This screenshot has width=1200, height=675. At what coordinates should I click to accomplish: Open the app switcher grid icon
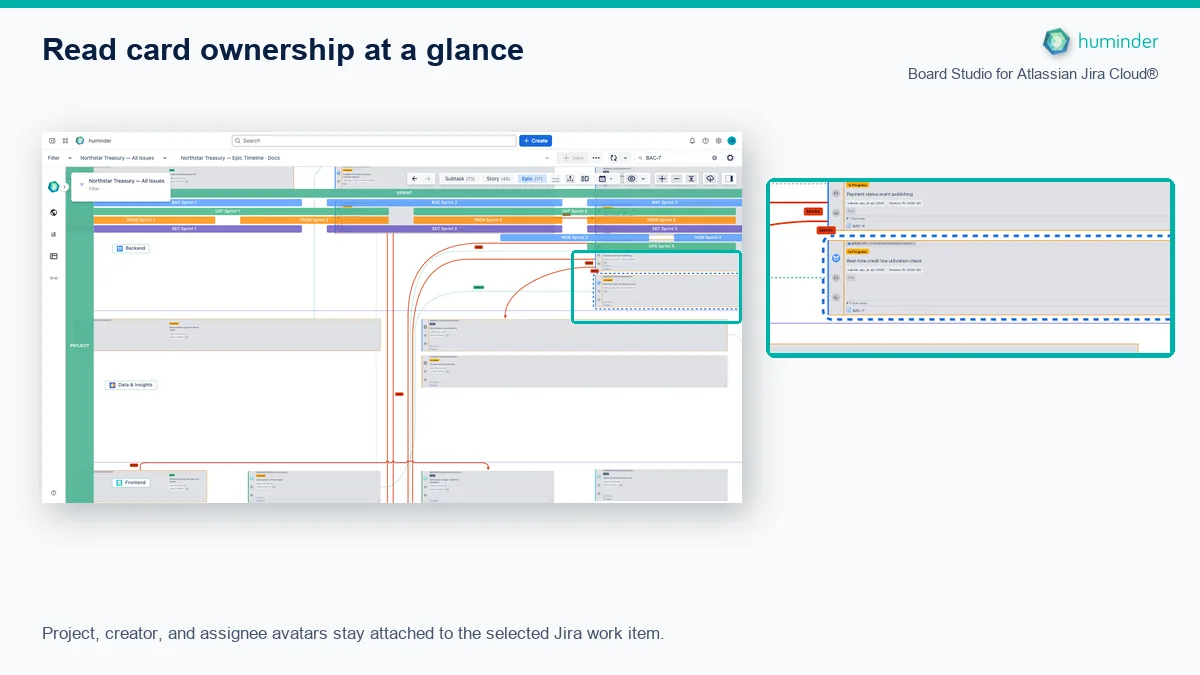(x=65, y=141)
